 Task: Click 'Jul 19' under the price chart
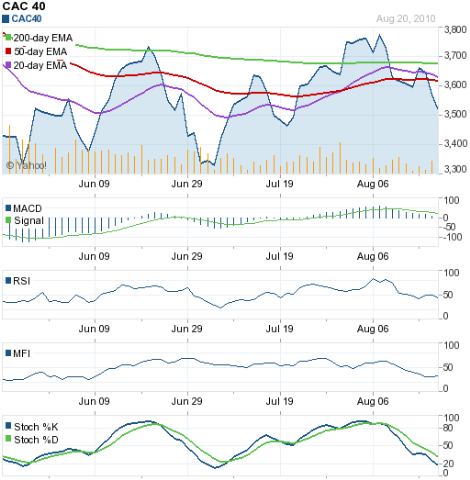[x=279, y=184]
